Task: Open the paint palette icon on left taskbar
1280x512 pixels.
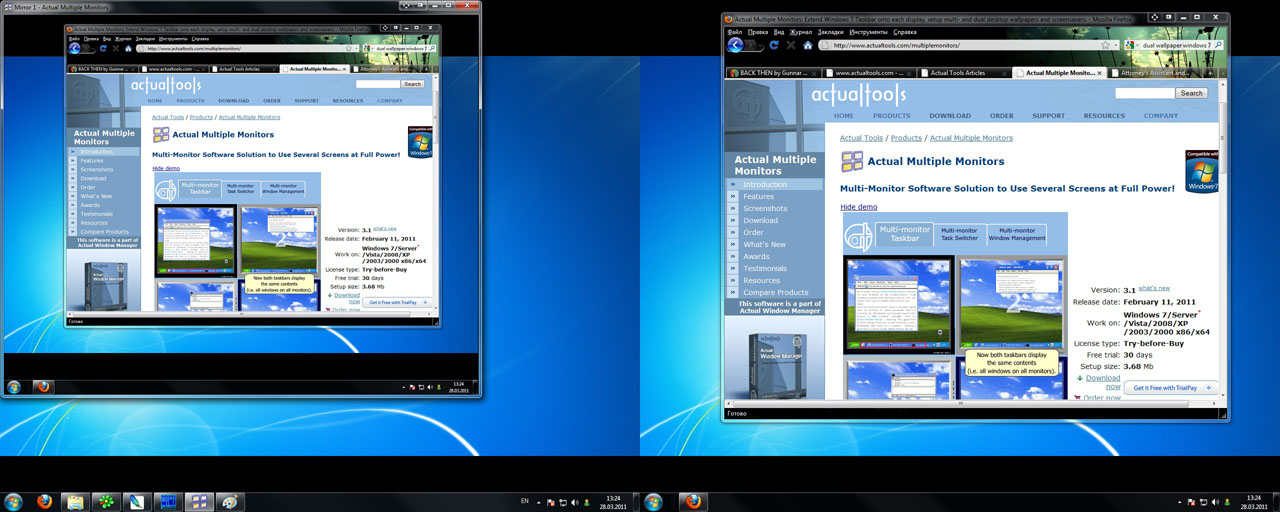Action: tap(229, 501)
